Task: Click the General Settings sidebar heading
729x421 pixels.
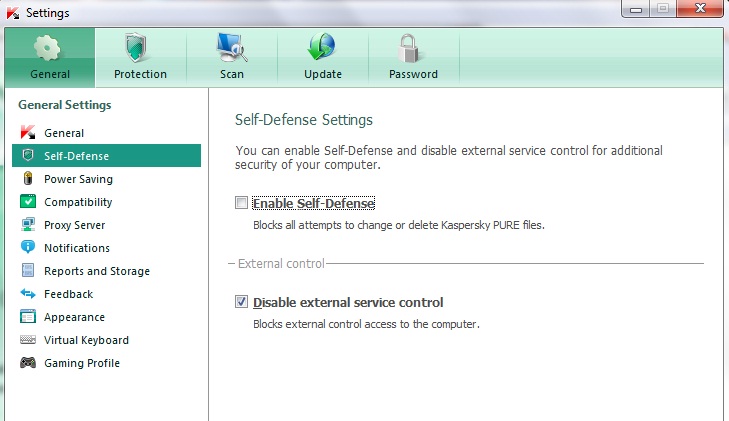Action: [x=65, y=105]
